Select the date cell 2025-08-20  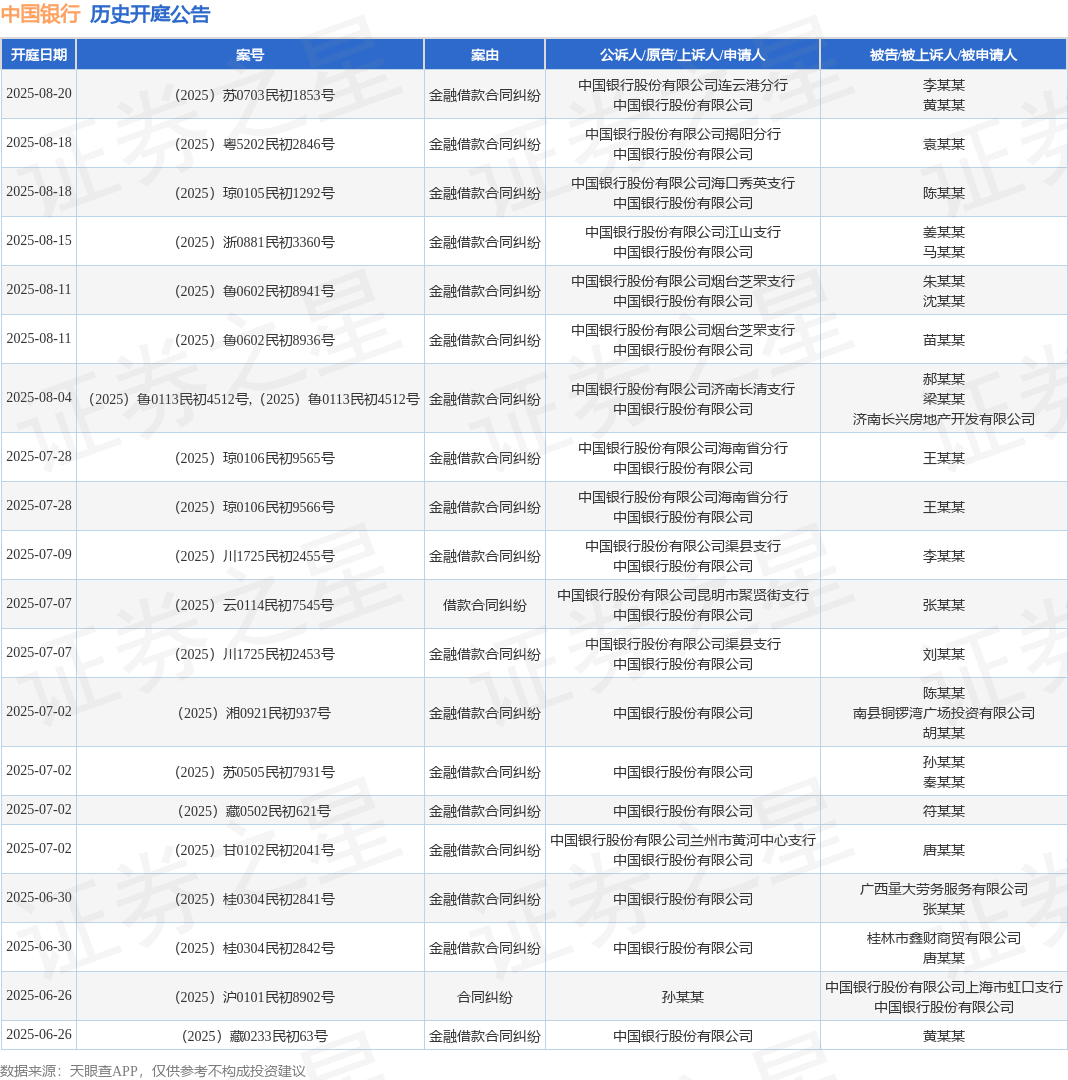click(39, 94)
